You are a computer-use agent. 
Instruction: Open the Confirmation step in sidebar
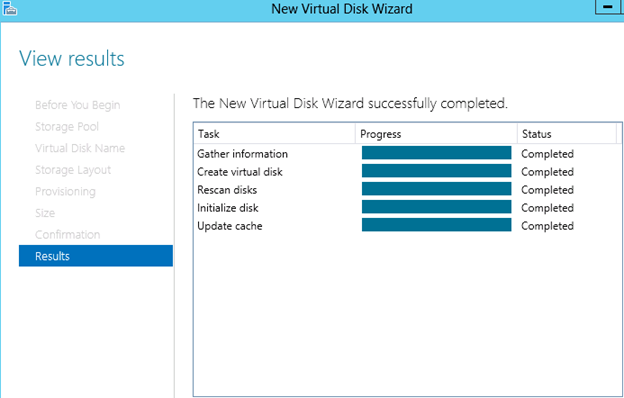pos(68,234)
